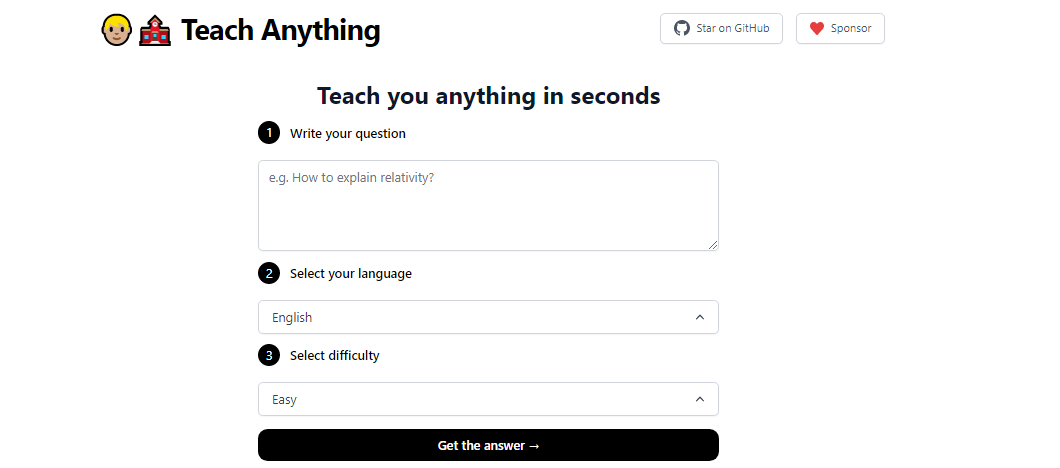Click the step 1 number circle
The image size is (1060, 468).
[268, 133]
